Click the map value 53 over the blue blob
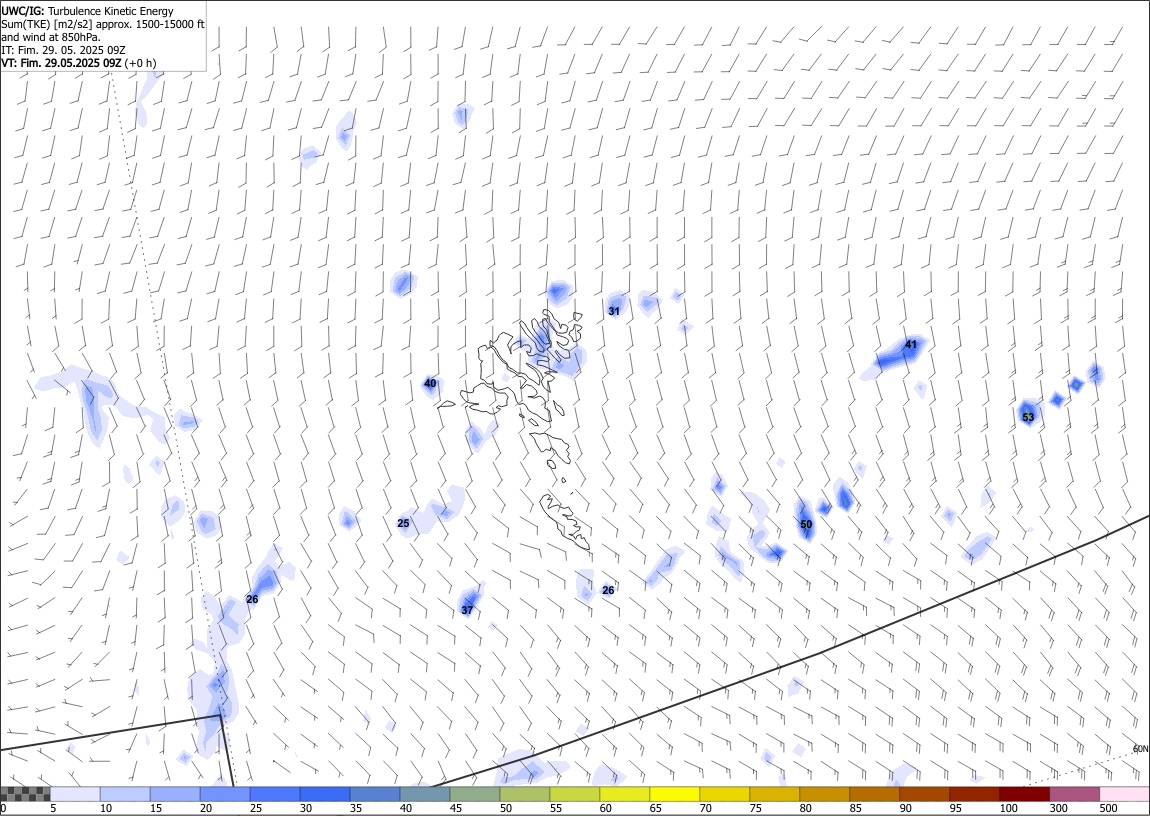This screenshot has height=816, width=1150. (1028, 418)
